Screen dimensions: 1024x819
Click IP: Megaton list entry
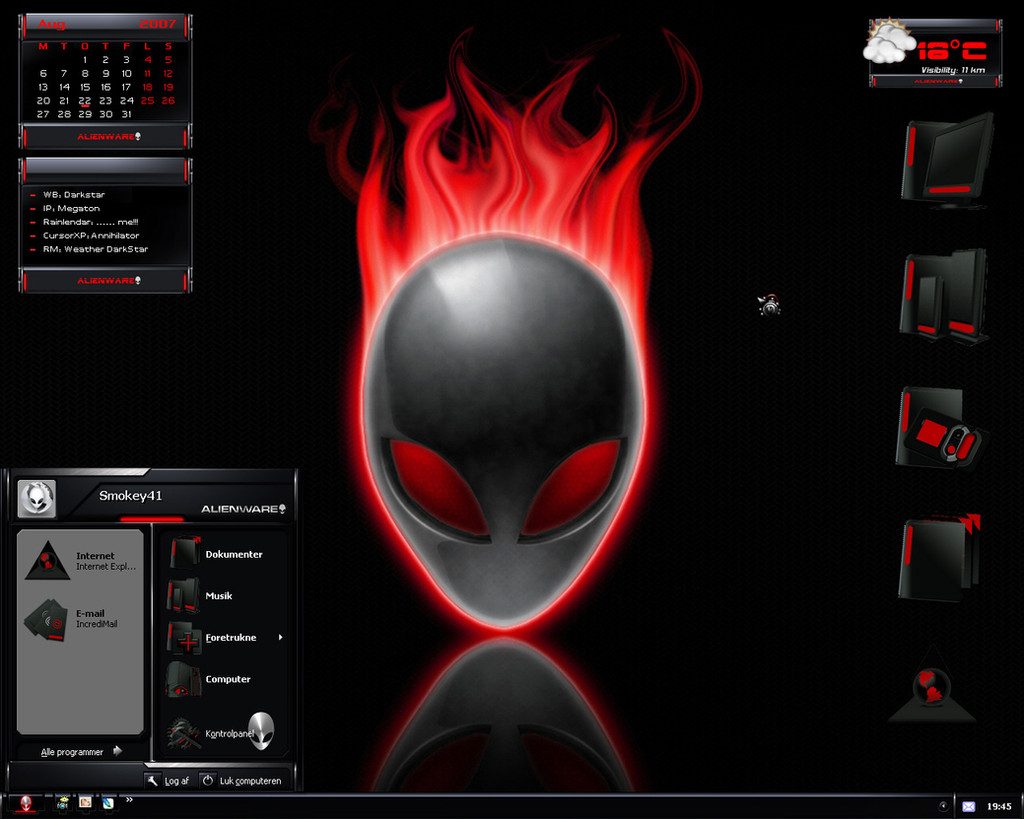click(71, 208)
